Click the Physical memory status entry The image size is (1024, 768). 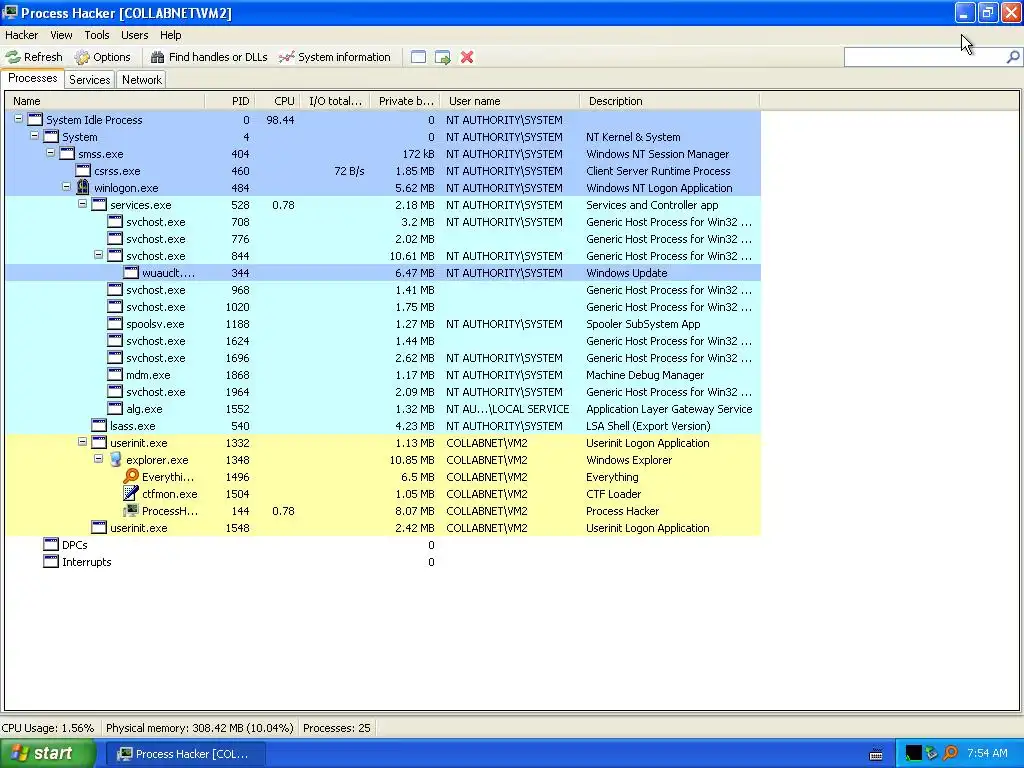pos(199,728)
